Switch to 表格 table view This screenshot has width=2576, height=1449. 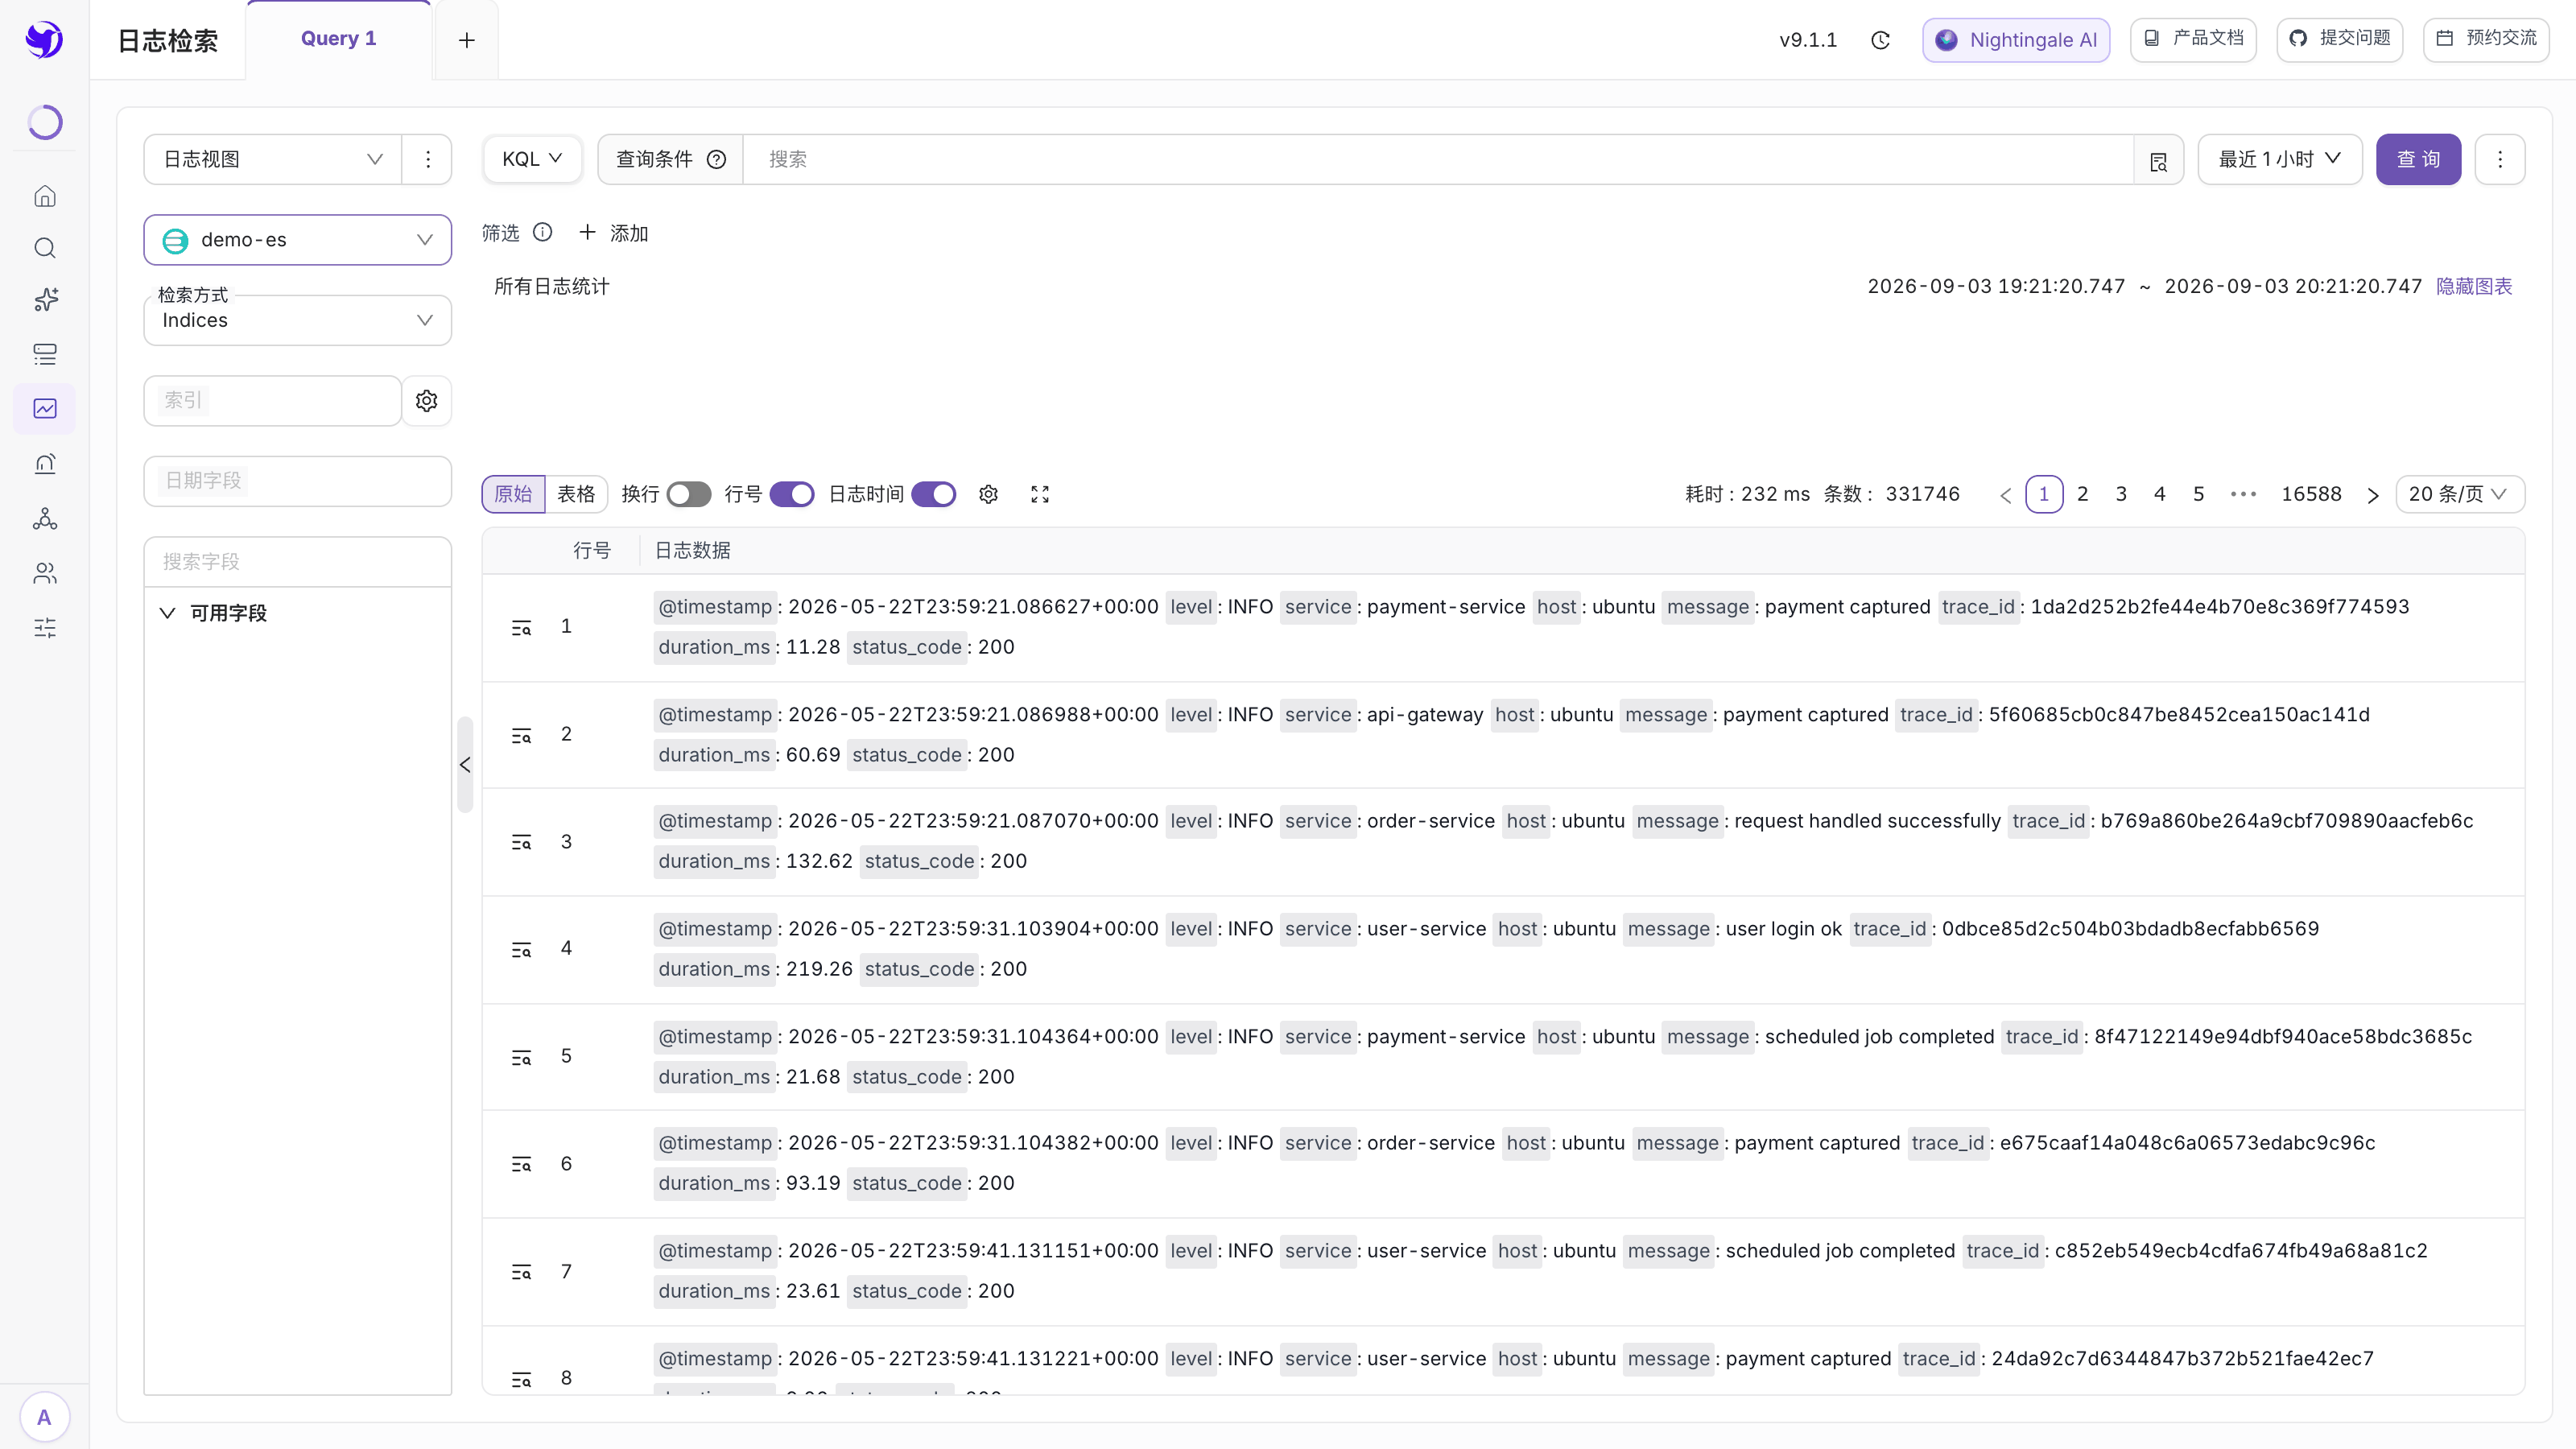(x=576, y=494)
